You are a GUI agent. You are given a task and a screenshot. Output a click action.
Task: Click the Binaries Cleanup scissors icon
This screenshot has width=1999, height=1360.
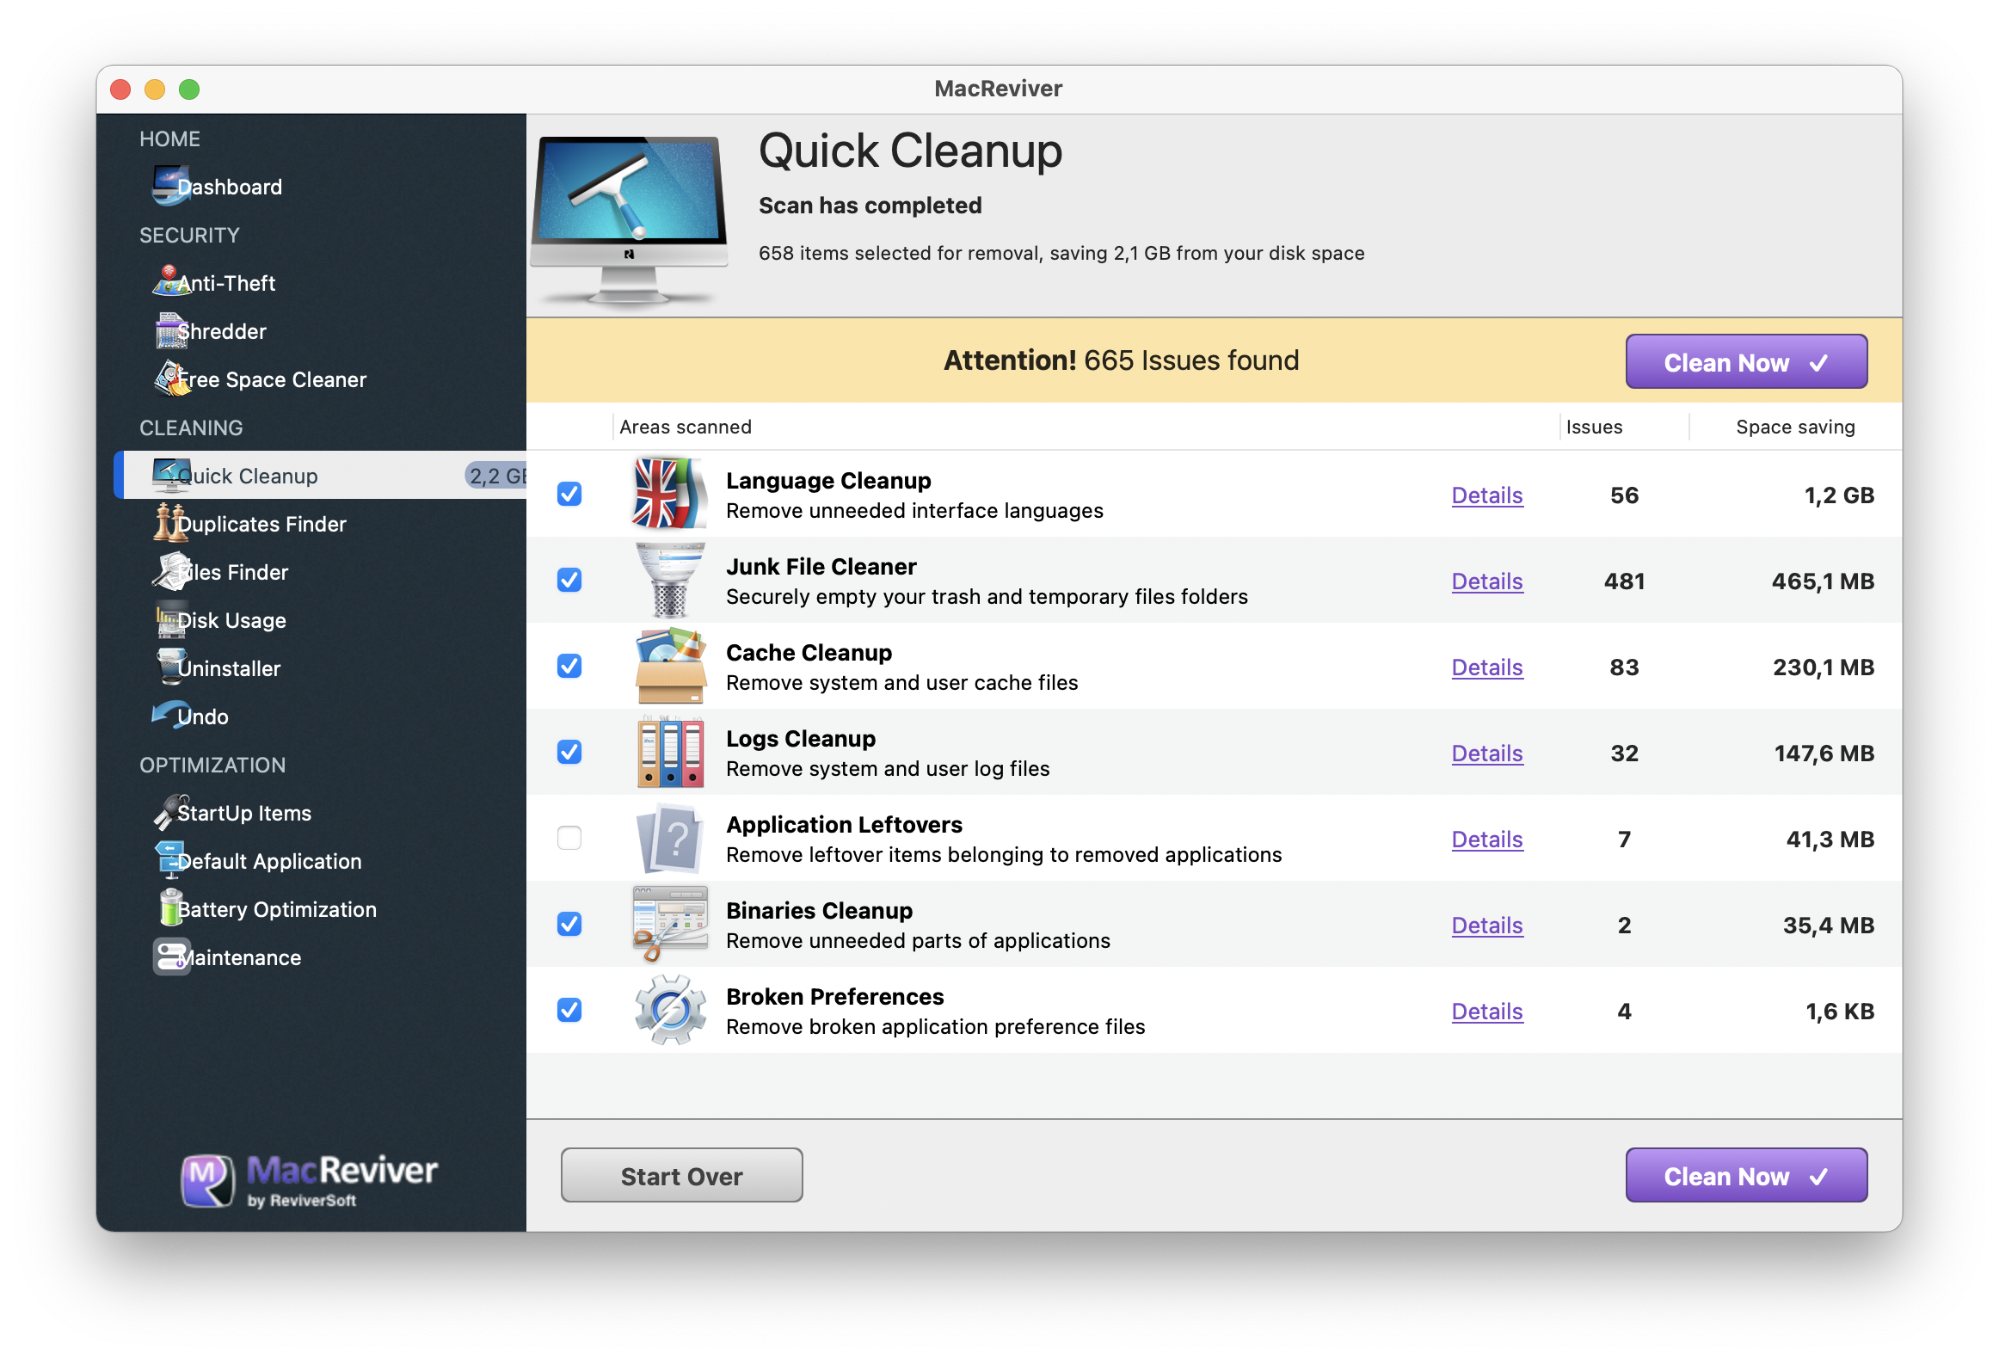click(x=670, y=924)
